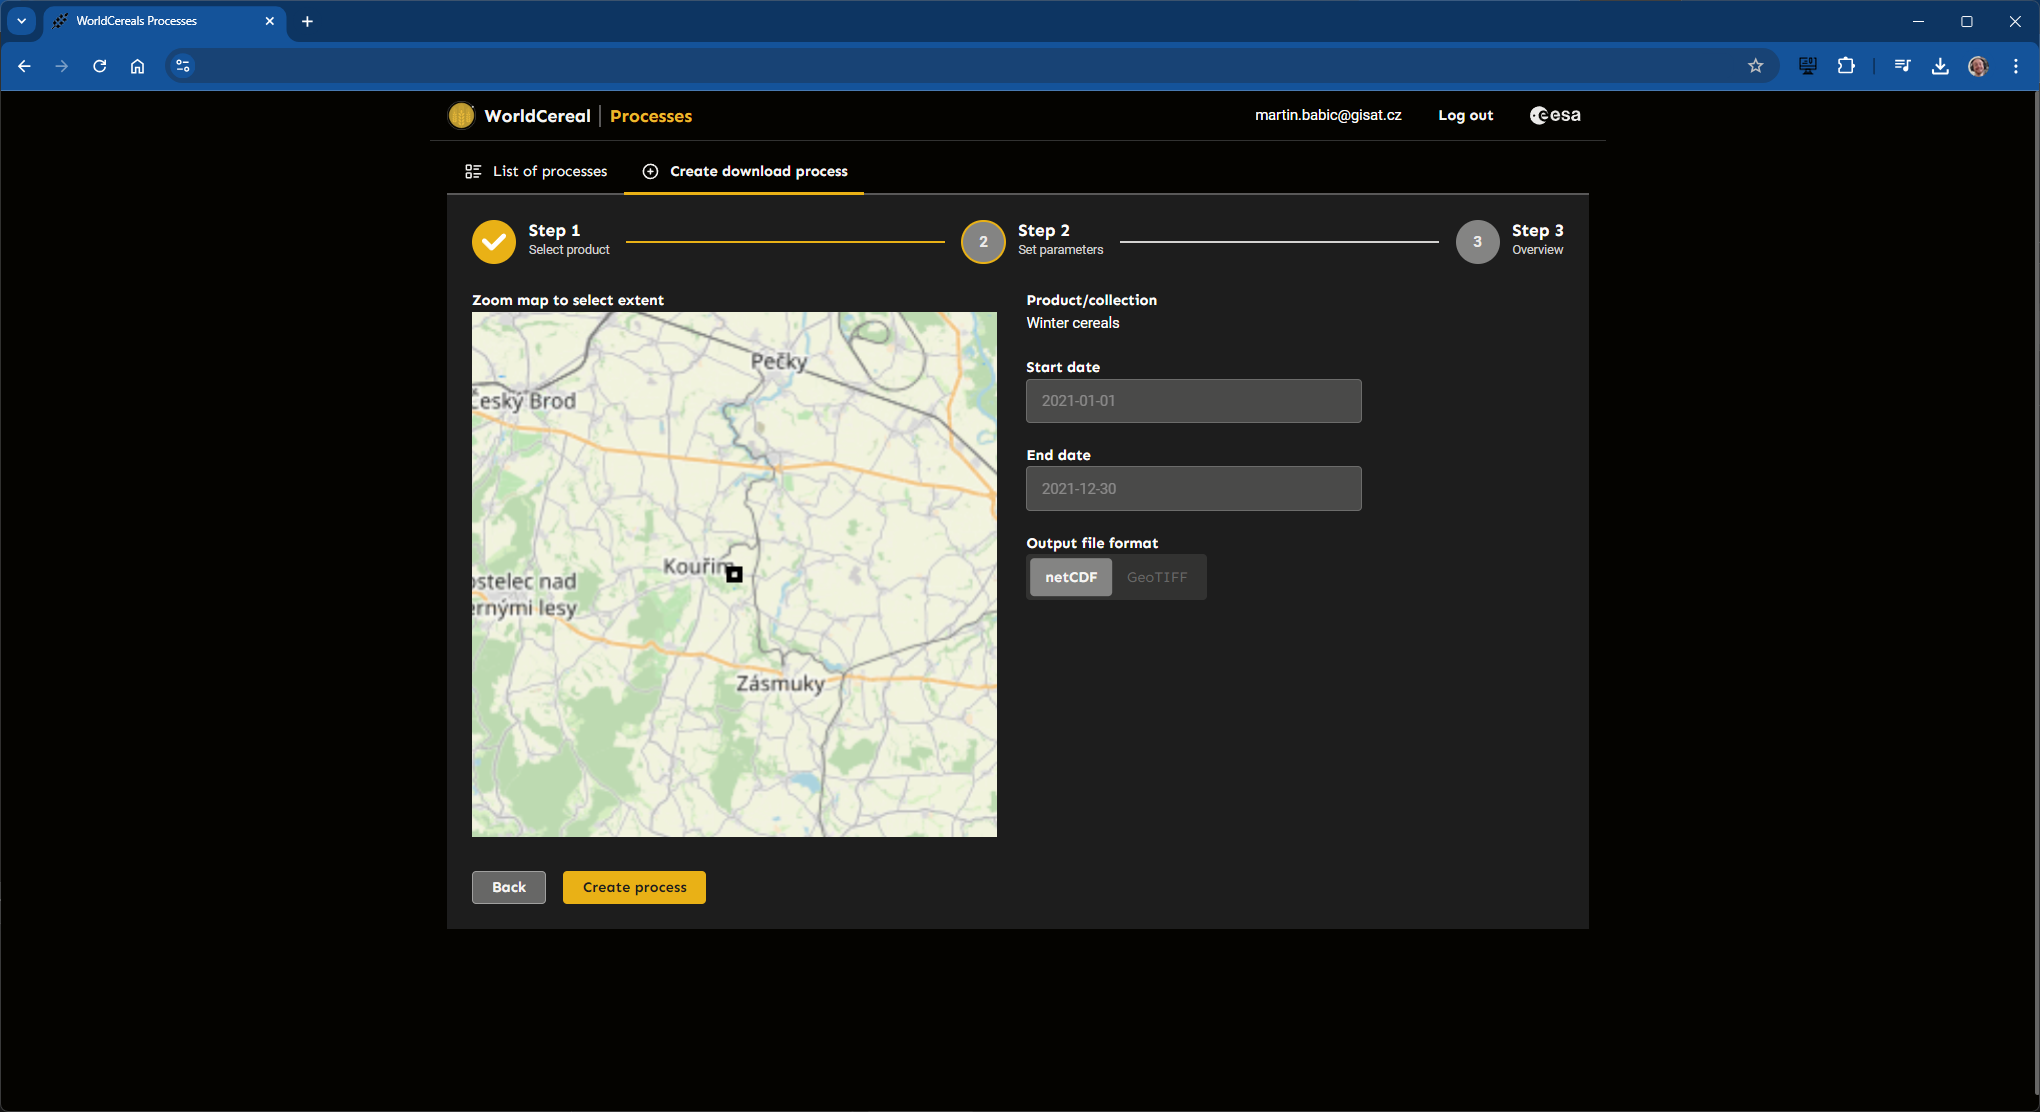
Task: Switch to List of processes tab
Action: (x=536, y=172)
